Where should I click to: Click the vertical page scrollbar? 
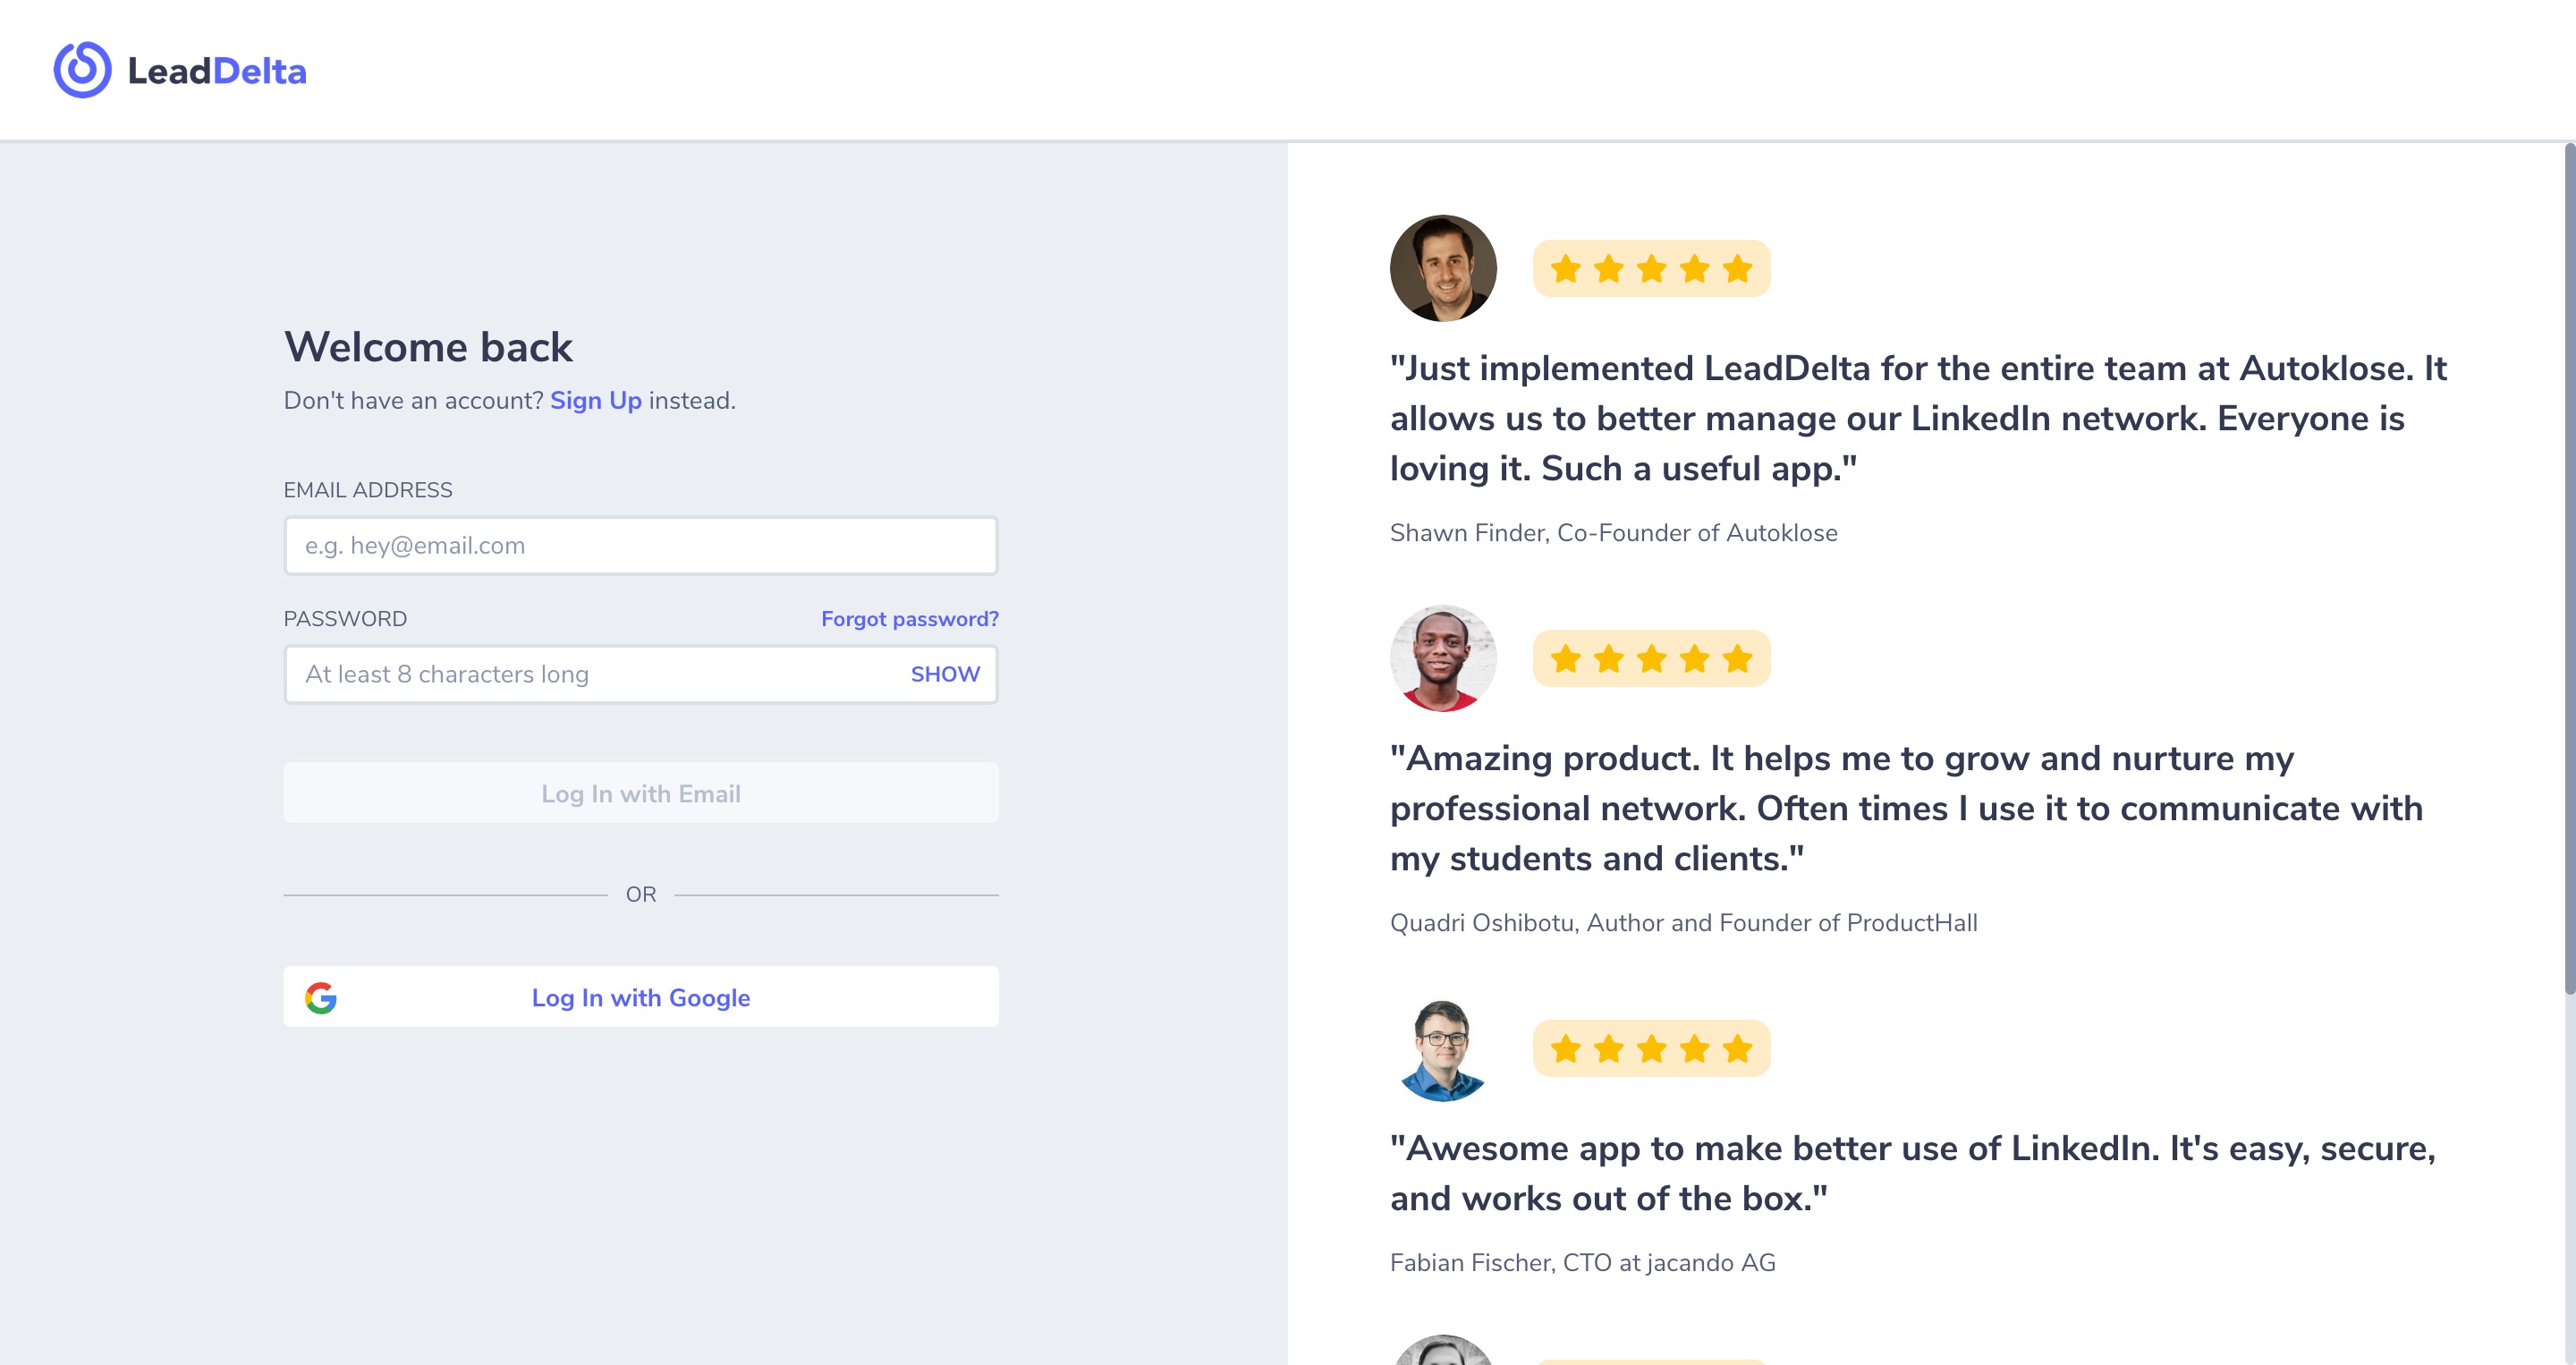(x=2569, y=570)
